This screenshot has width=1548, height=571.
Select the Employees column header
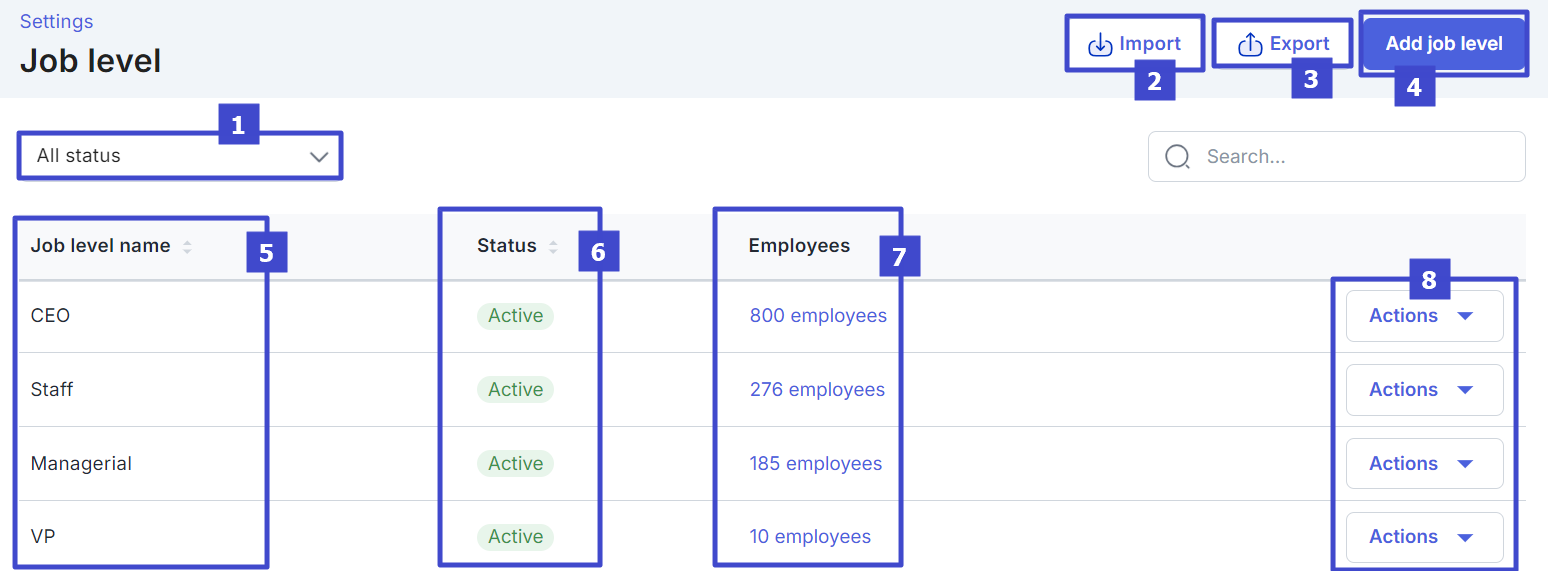[799, 246]
